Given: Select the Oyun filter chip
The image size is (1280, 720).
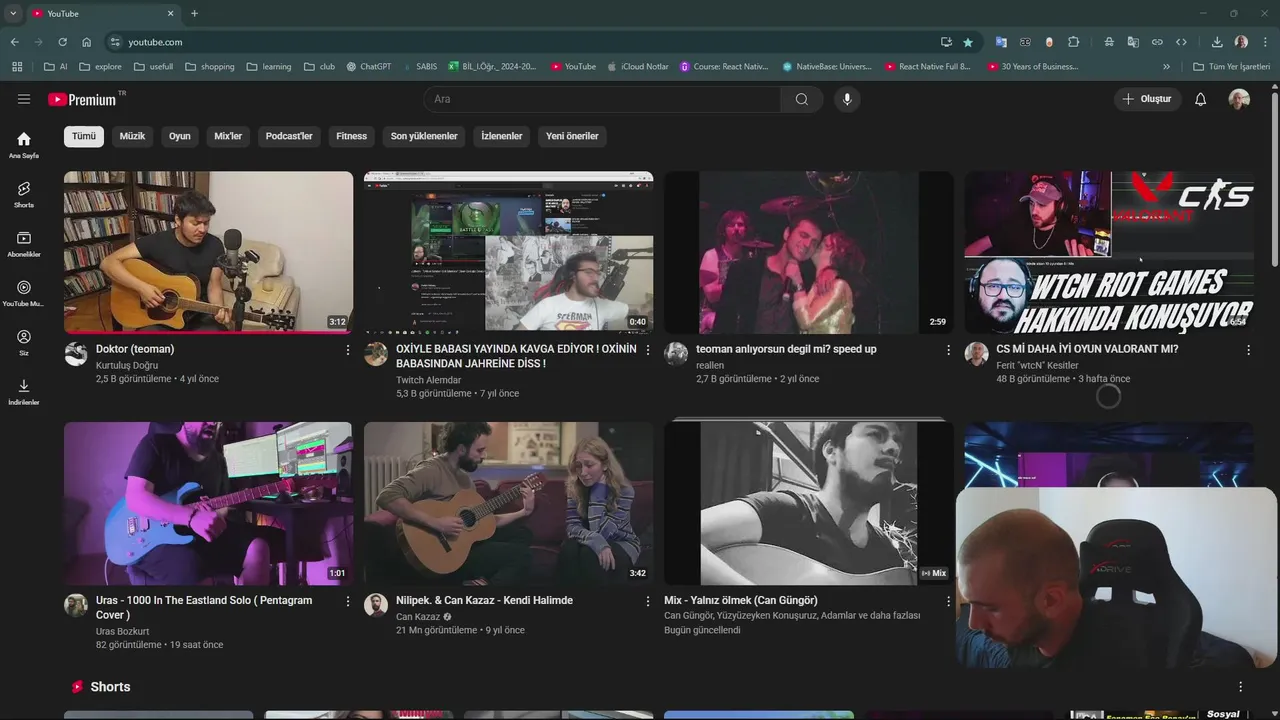Looking at the screenshot, I should pyautogui.click(x=180, y=136).
